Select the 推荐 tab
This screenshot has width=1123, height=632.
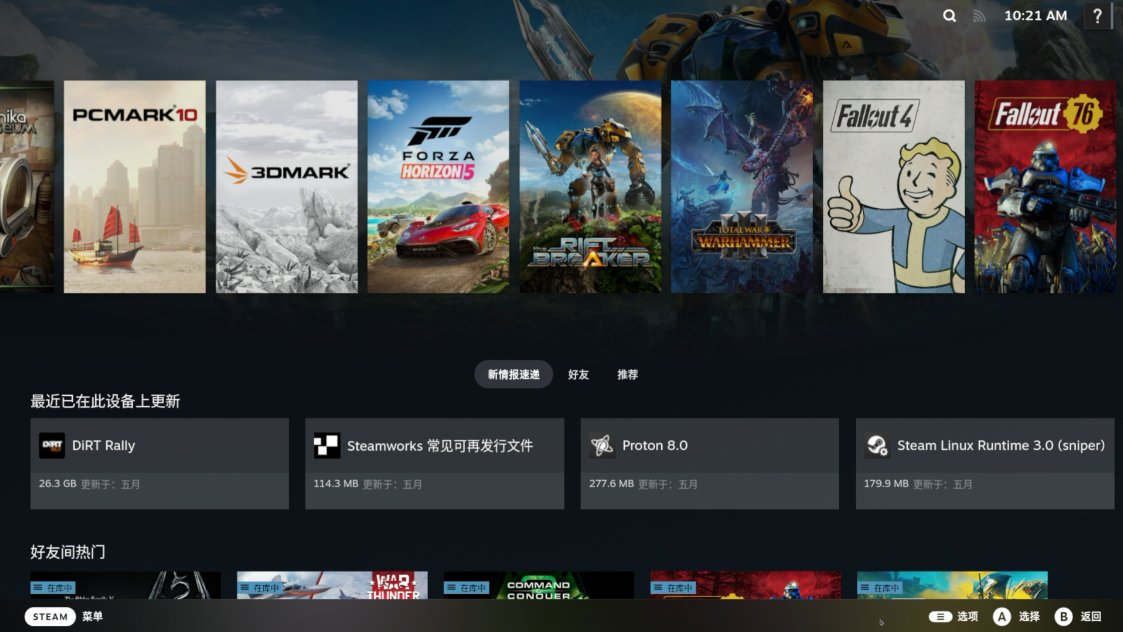pos(627,375)
